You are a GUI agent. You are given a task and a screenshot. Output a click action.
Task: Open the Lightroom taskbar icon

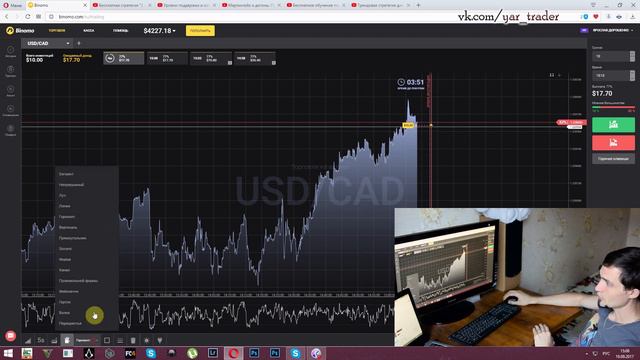click(x=213, y=353)
